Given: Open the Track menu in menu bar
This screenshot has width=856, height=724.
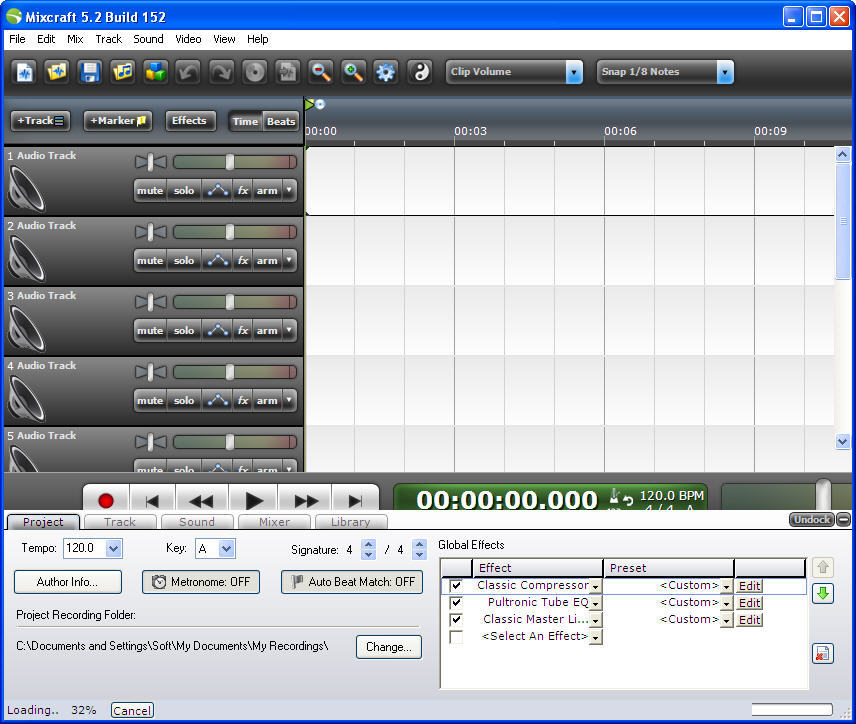Looking at the screenshot, I should coord(108,39).
